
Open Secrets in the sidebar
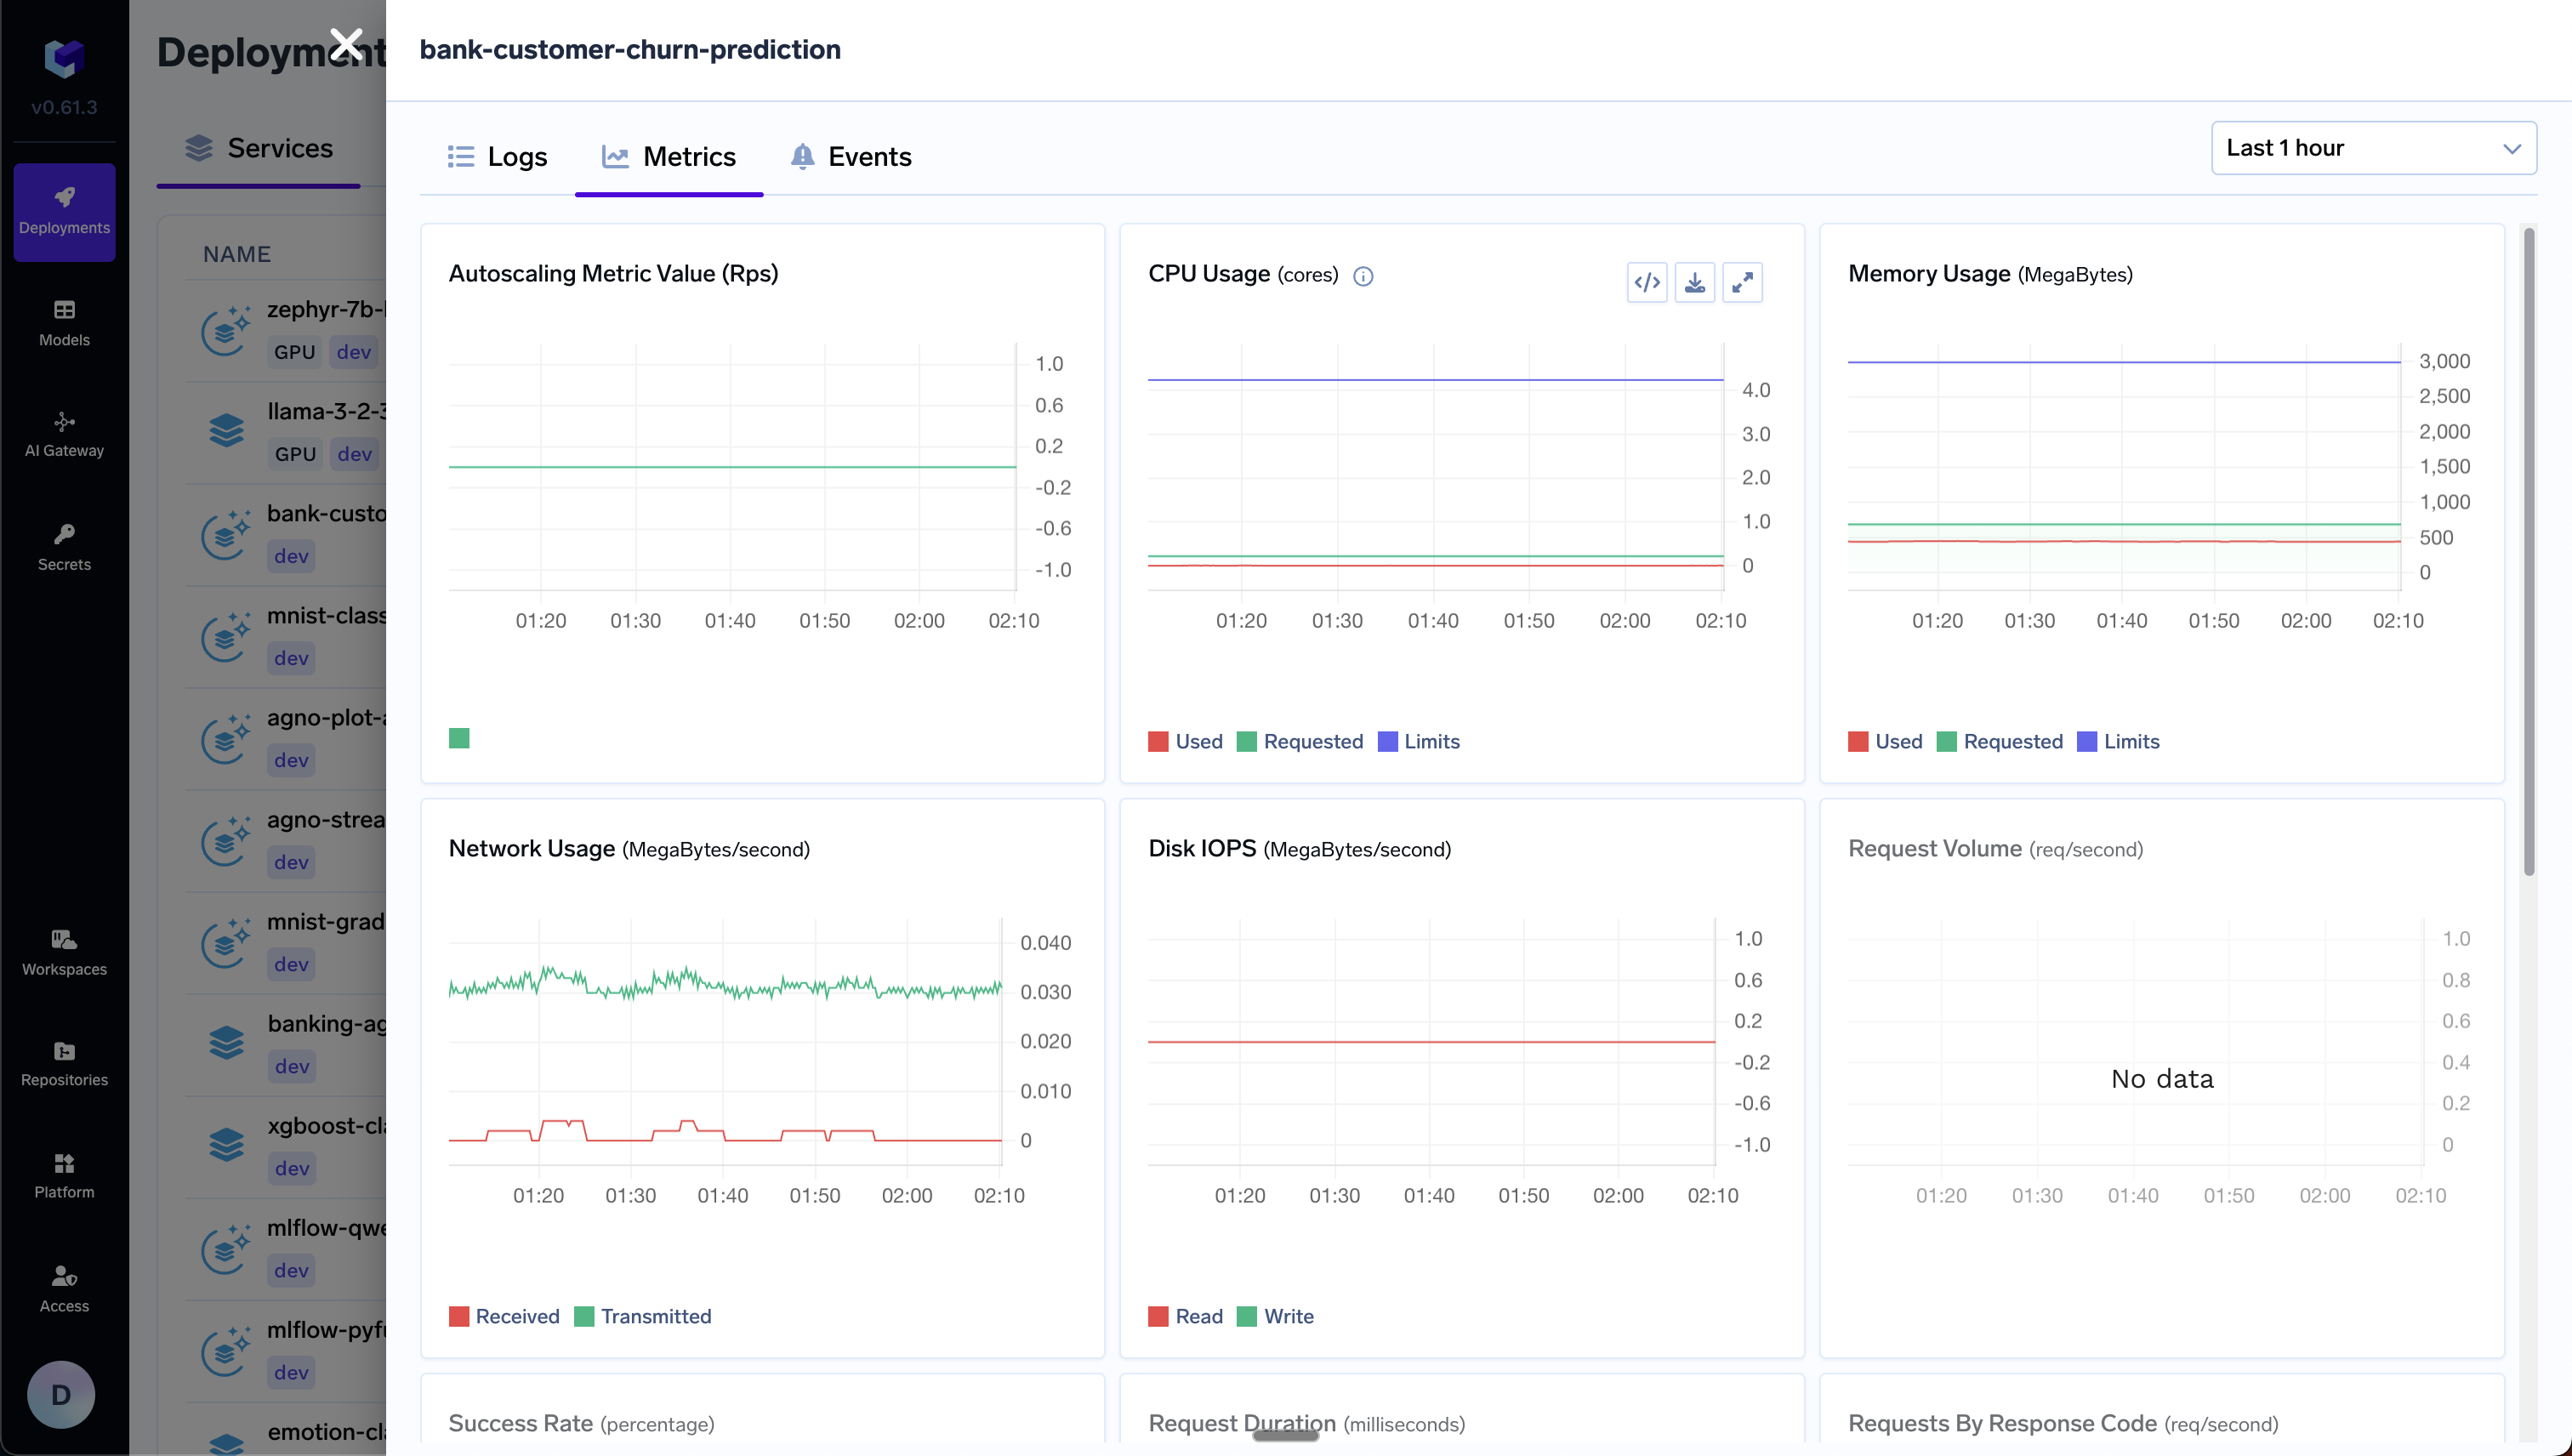(64, 548)
